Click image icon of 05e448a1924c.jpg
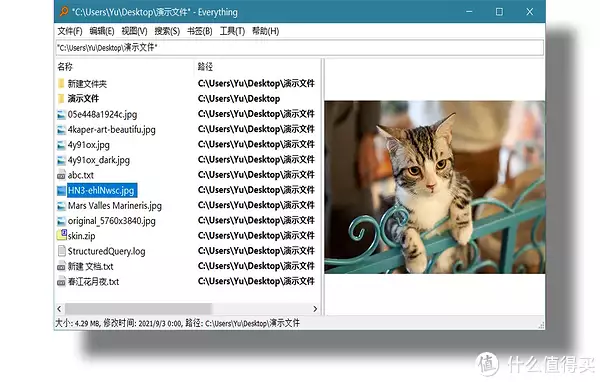This screenshot has width=600, height=382. [61, 114]
